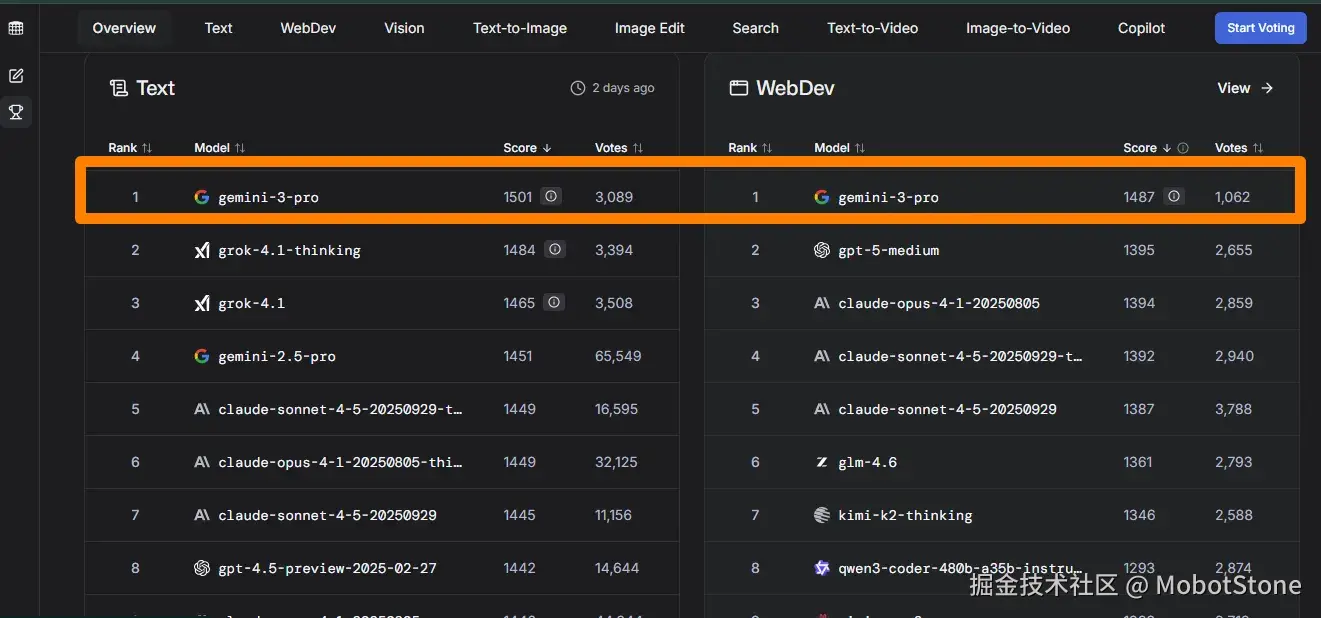Sort WebDev table by Votes
Image resolution: width=1321 pixels, height=618 pixels.
point(1239,148)
